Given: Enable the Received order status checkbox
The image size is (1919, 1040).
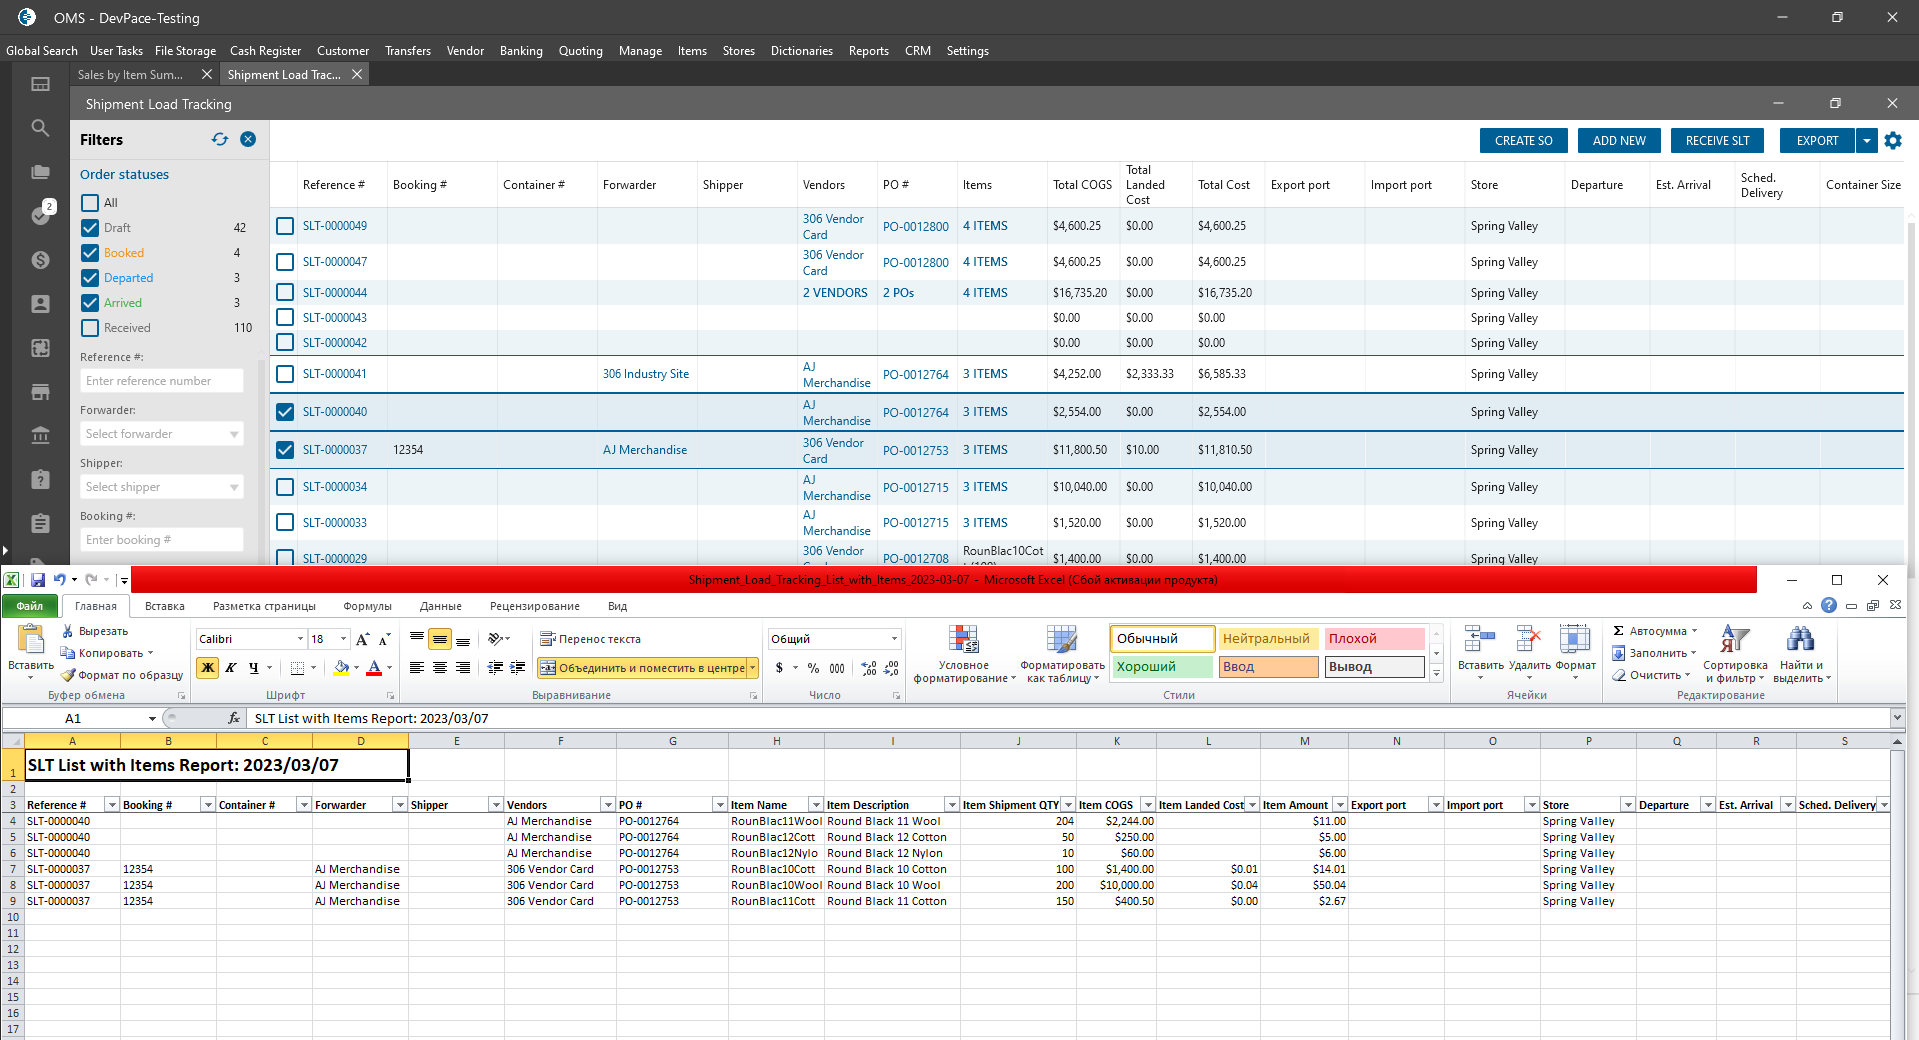Looking at the screenshot, I should coord(90,328).
